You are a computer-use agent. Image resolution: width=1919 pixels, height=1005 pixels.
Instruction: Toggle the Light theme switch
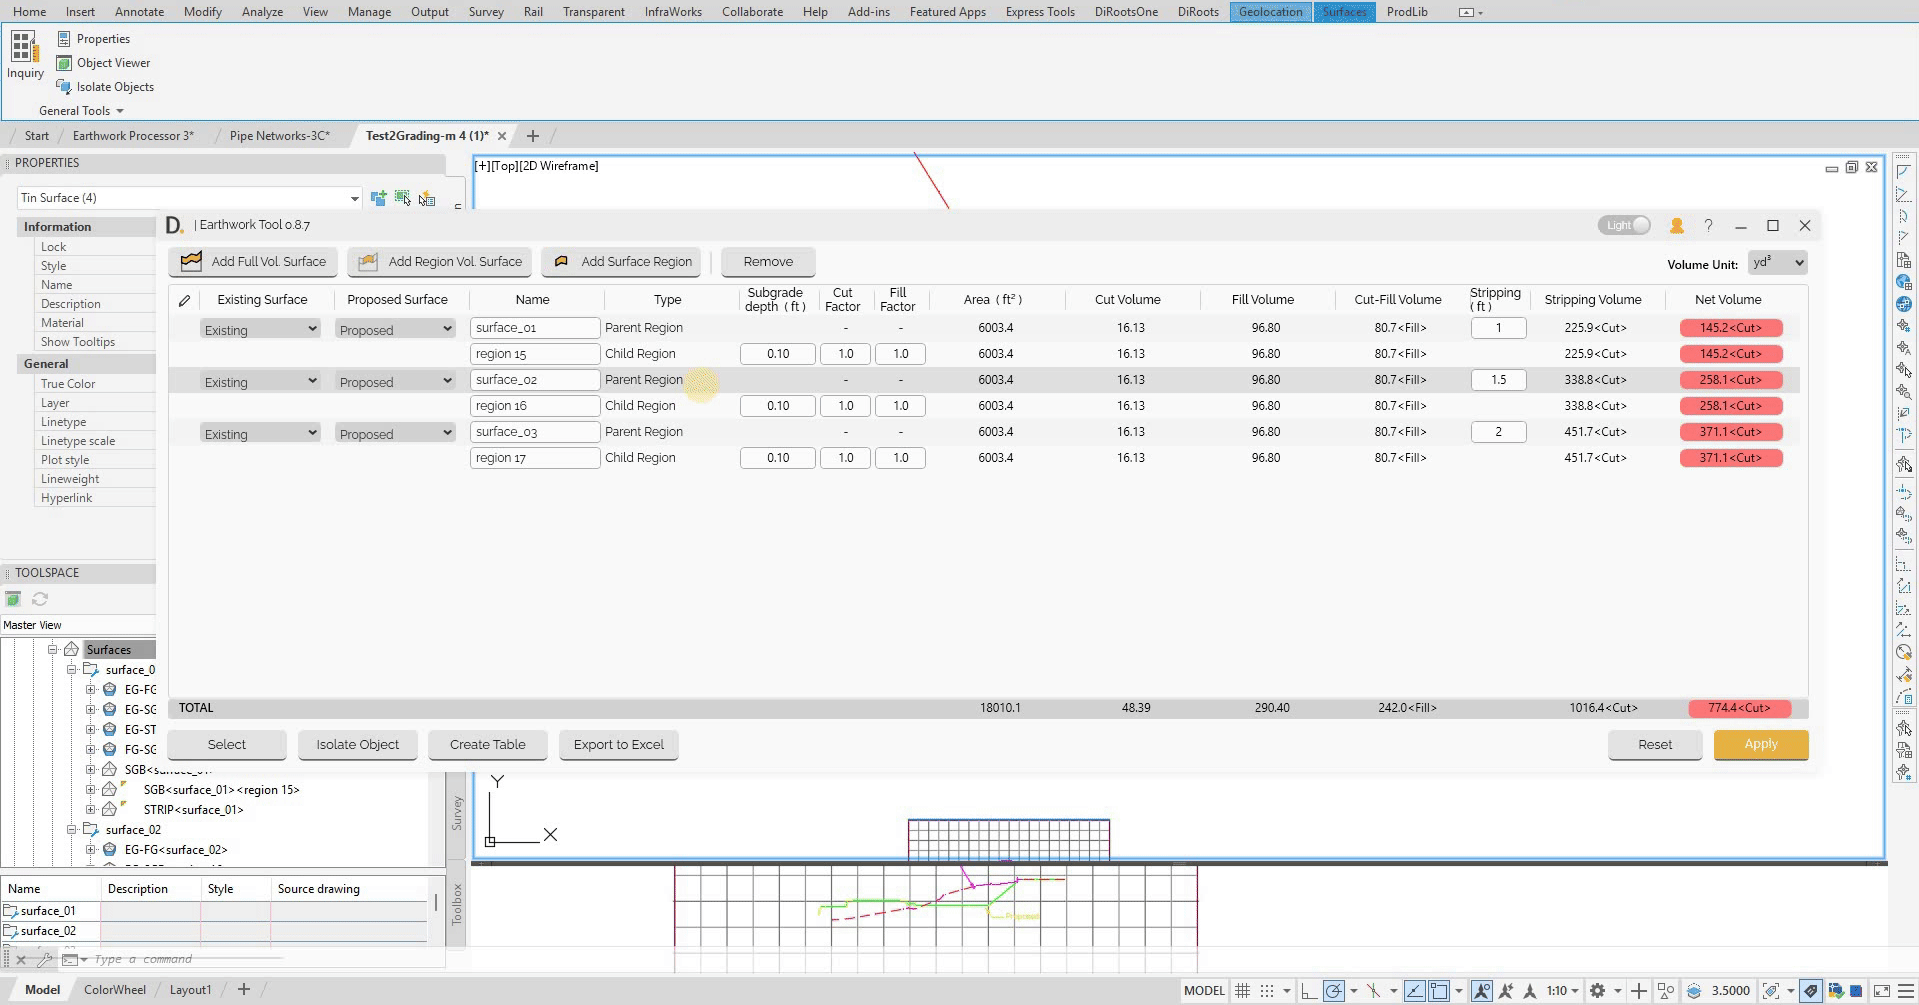1624,225
